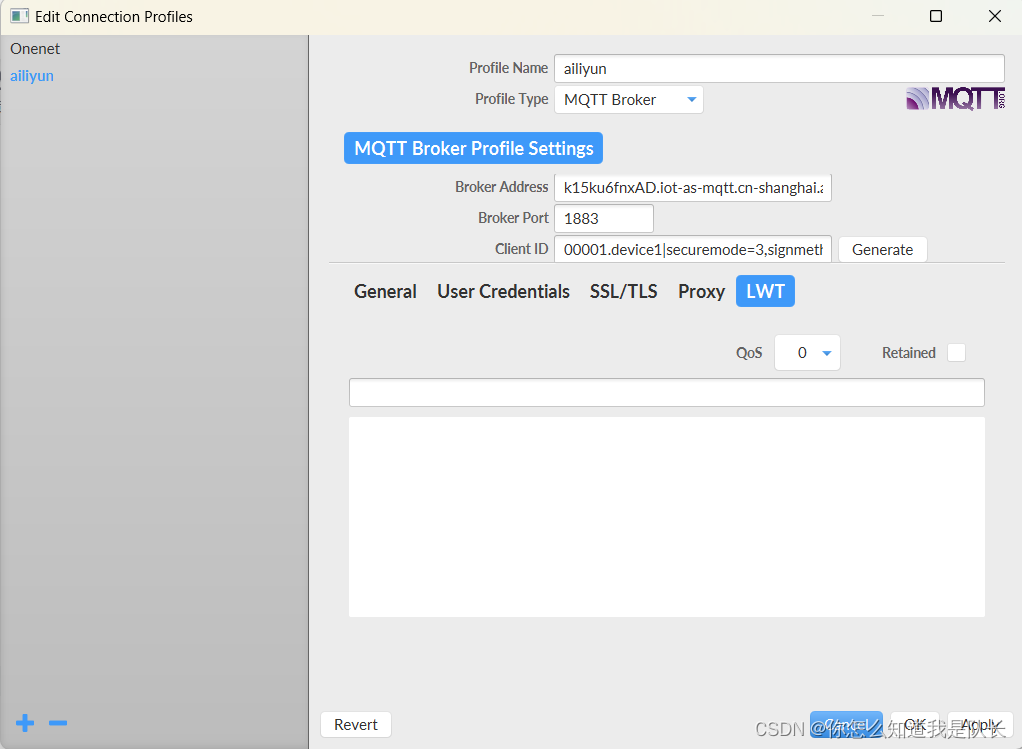The height and width of the screenshot is (749, 1022).
Task: Open the User Credentials tab
Action: point(503,291)
